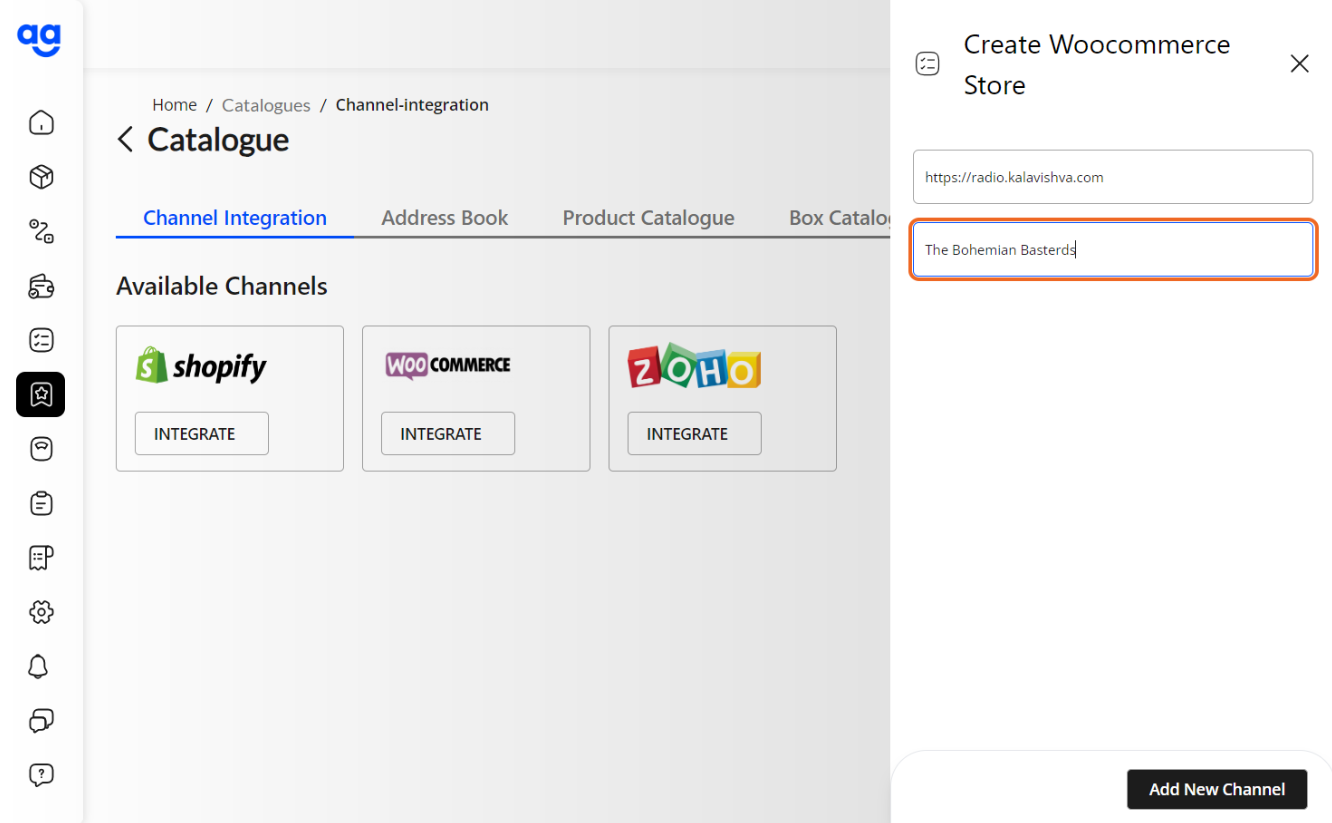Viewport: 1332px width, 823px height.
Task: Go to Catalogues in the breadcrumb
Action: click(266, 105)
